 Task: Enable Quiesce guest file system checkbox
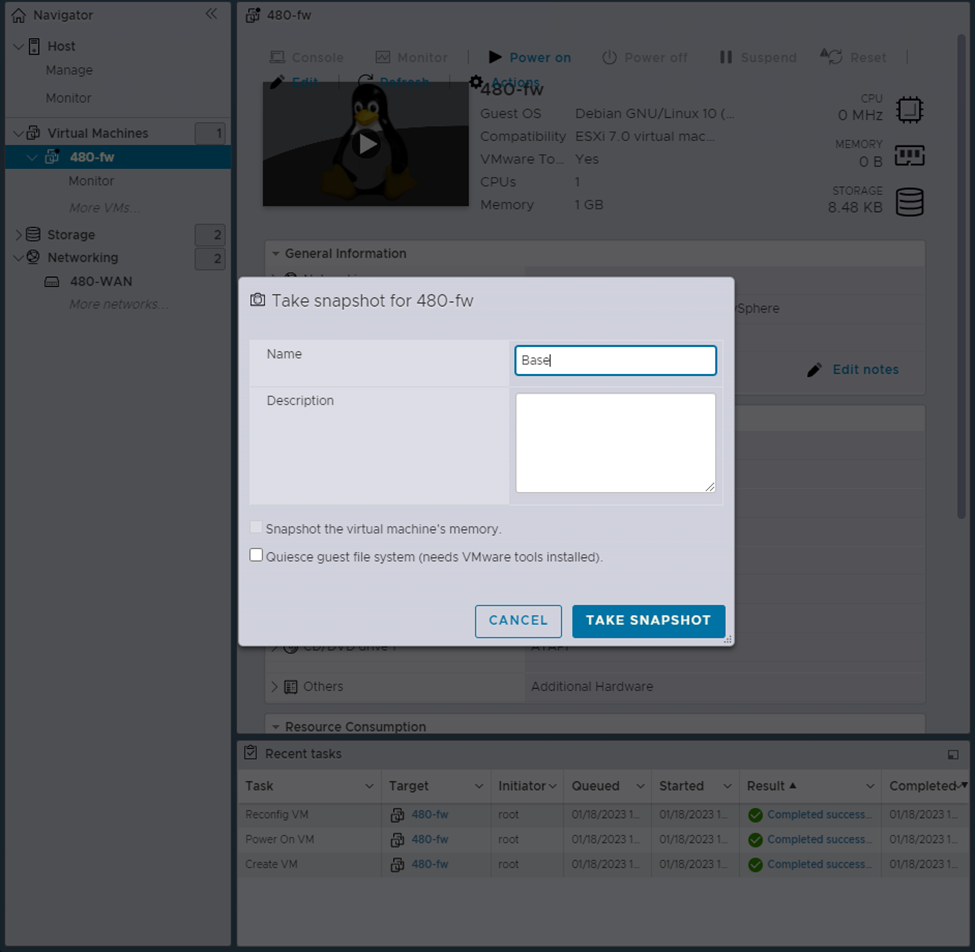coord(256,555)
